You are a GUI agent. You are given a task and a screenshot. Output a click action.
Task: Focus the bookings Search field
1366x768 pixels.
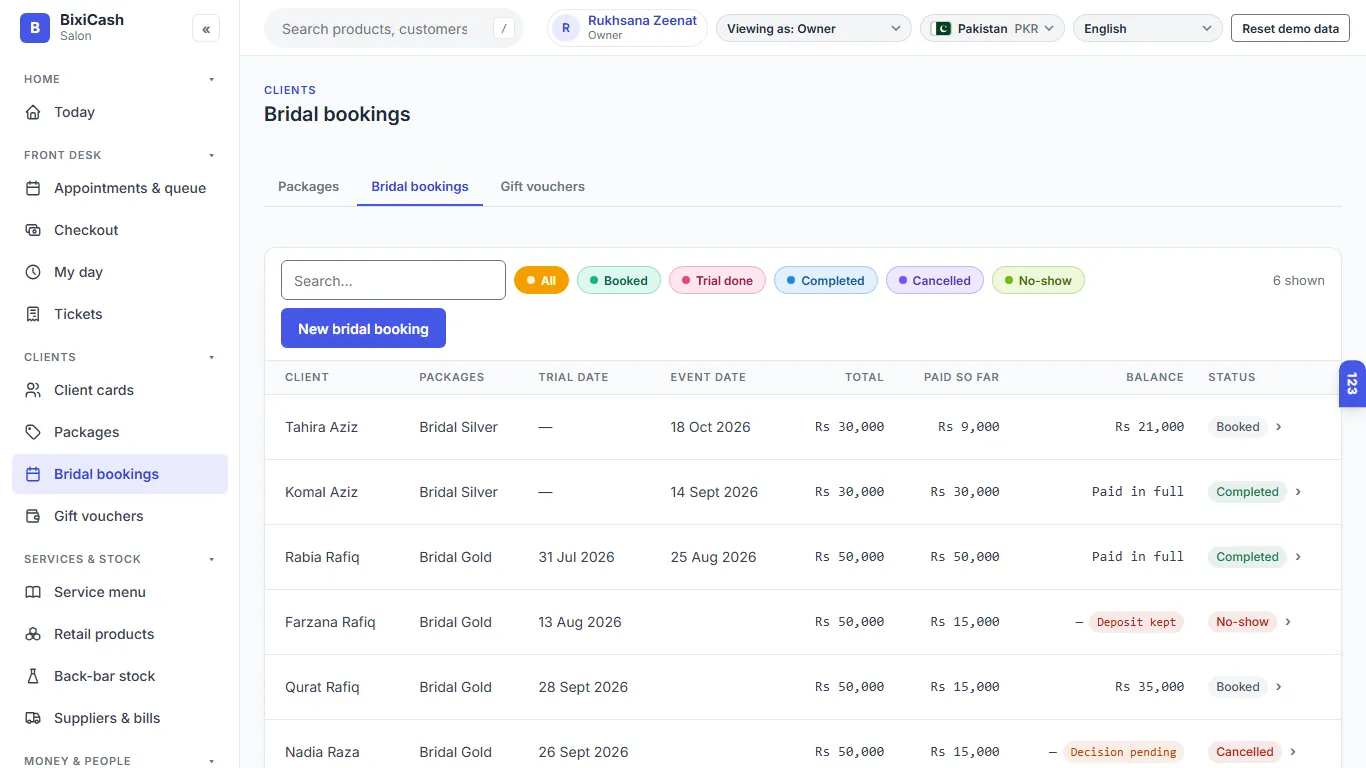tap(393, 280)
